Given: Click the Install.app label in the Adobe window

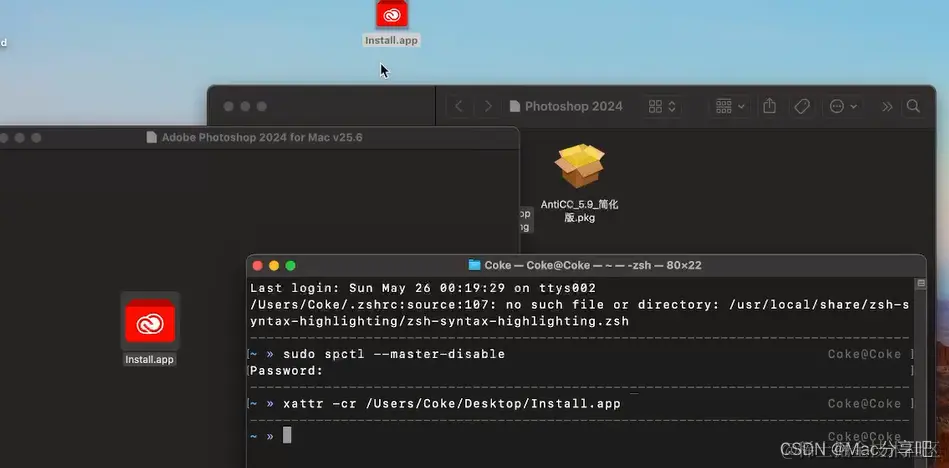Looking at the screenshot, I should point(149,360).
